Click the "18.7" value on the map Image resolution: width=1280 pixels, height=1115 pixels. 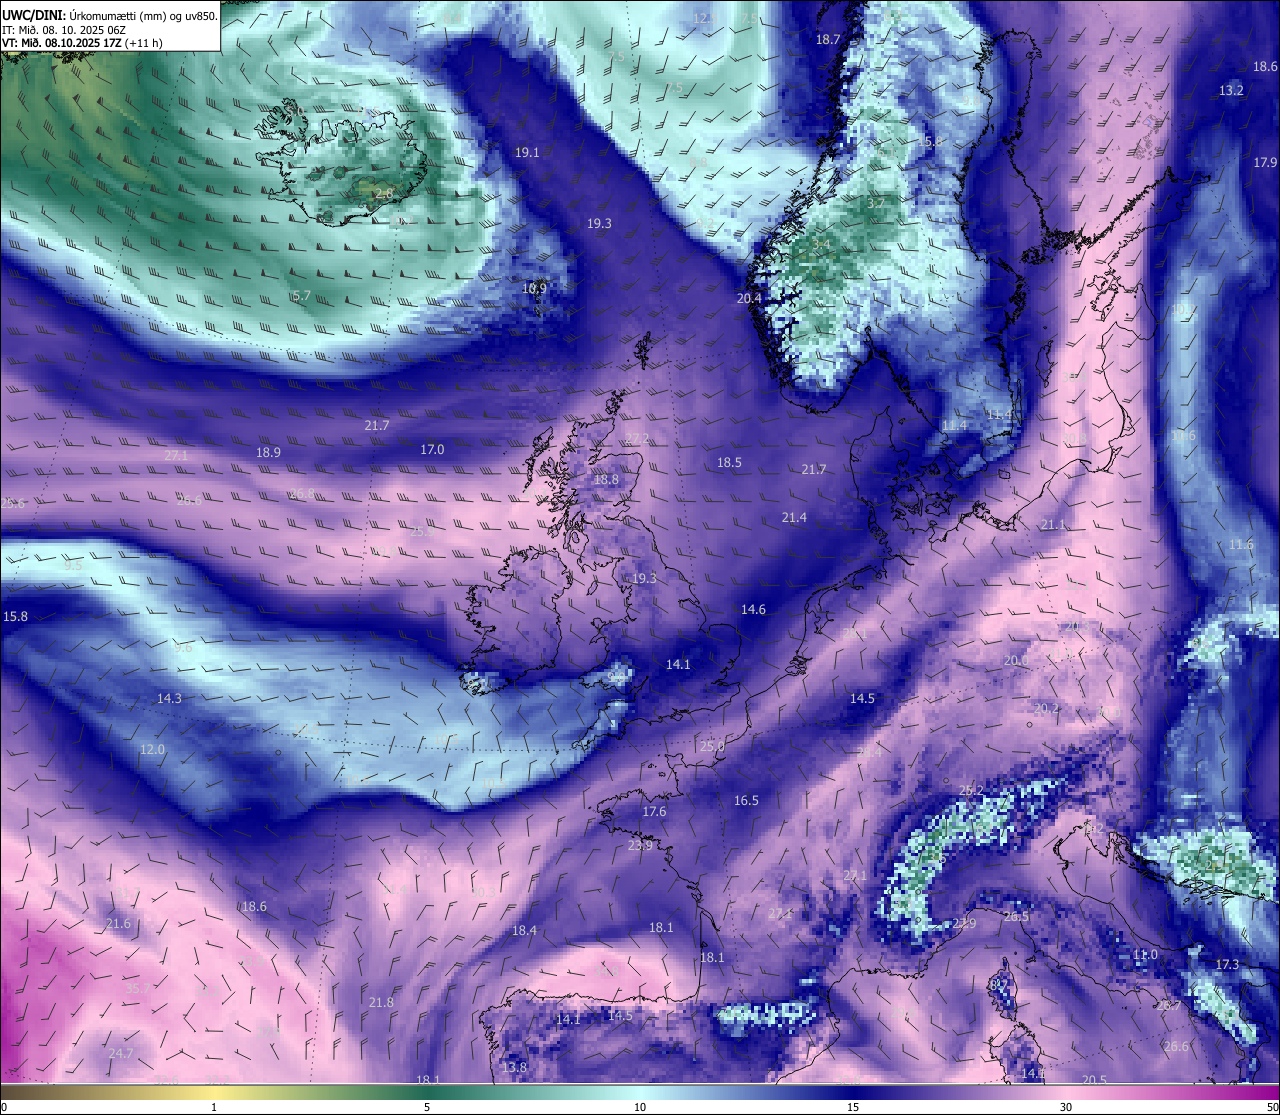tap(828, 40)
